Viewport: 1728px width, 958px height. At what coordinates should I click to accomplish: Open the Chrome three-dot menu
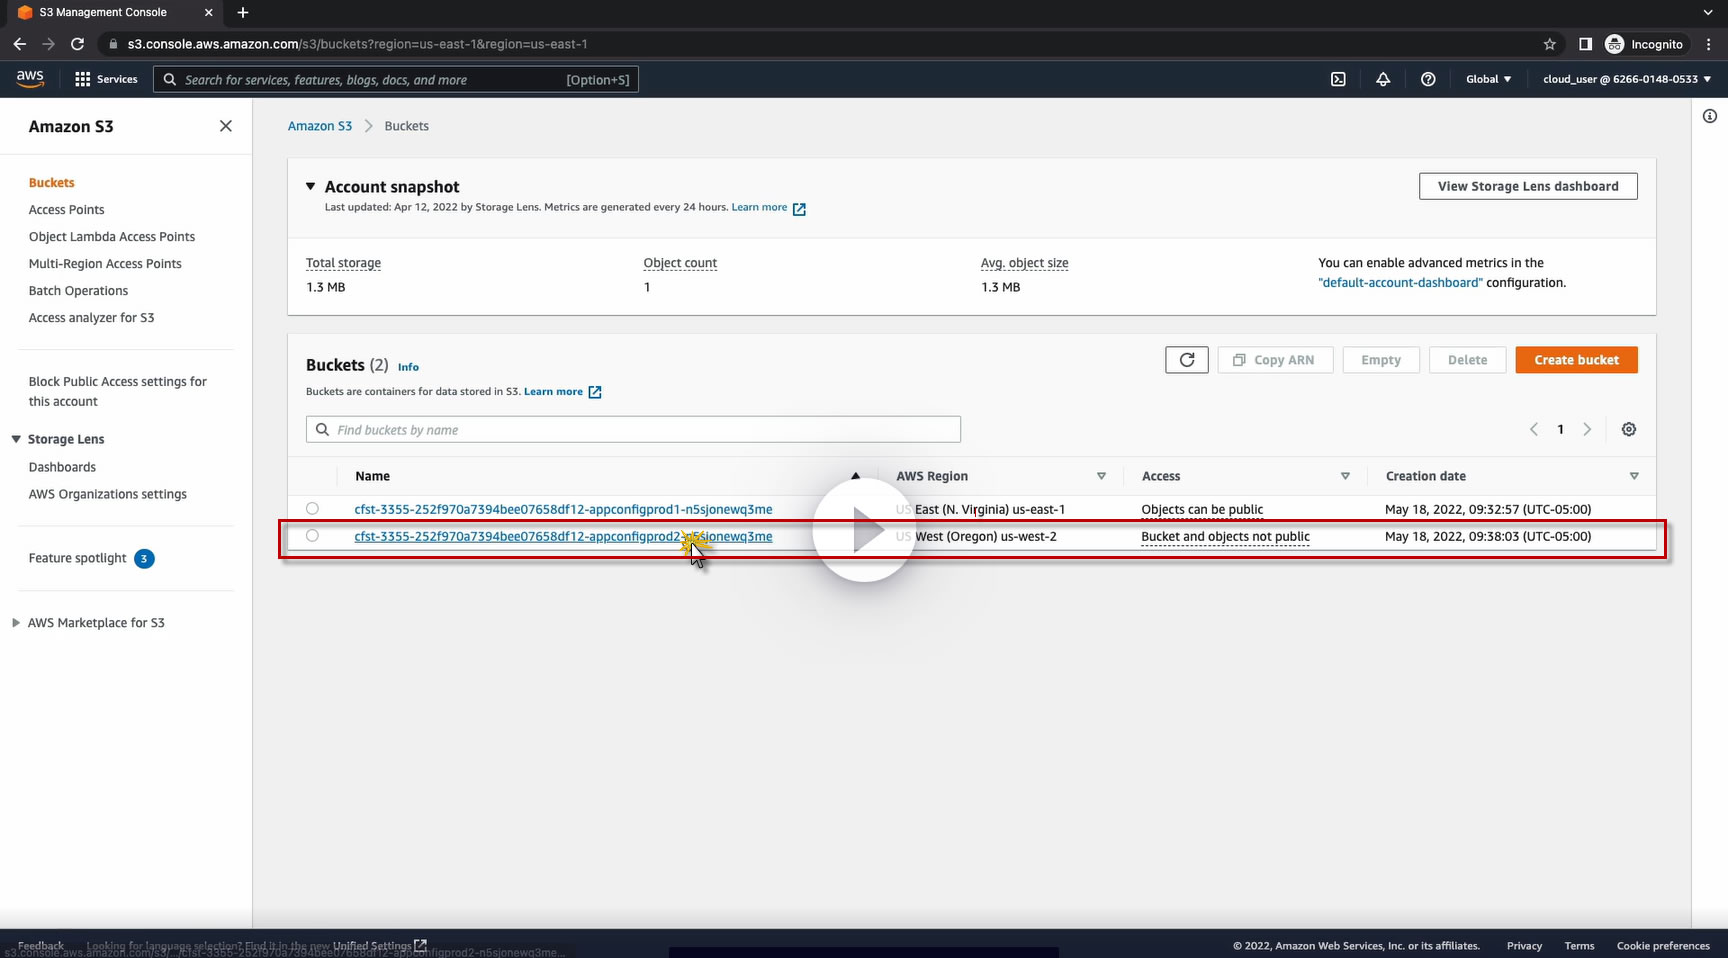pyautogui.click(x=1709, y=44)
